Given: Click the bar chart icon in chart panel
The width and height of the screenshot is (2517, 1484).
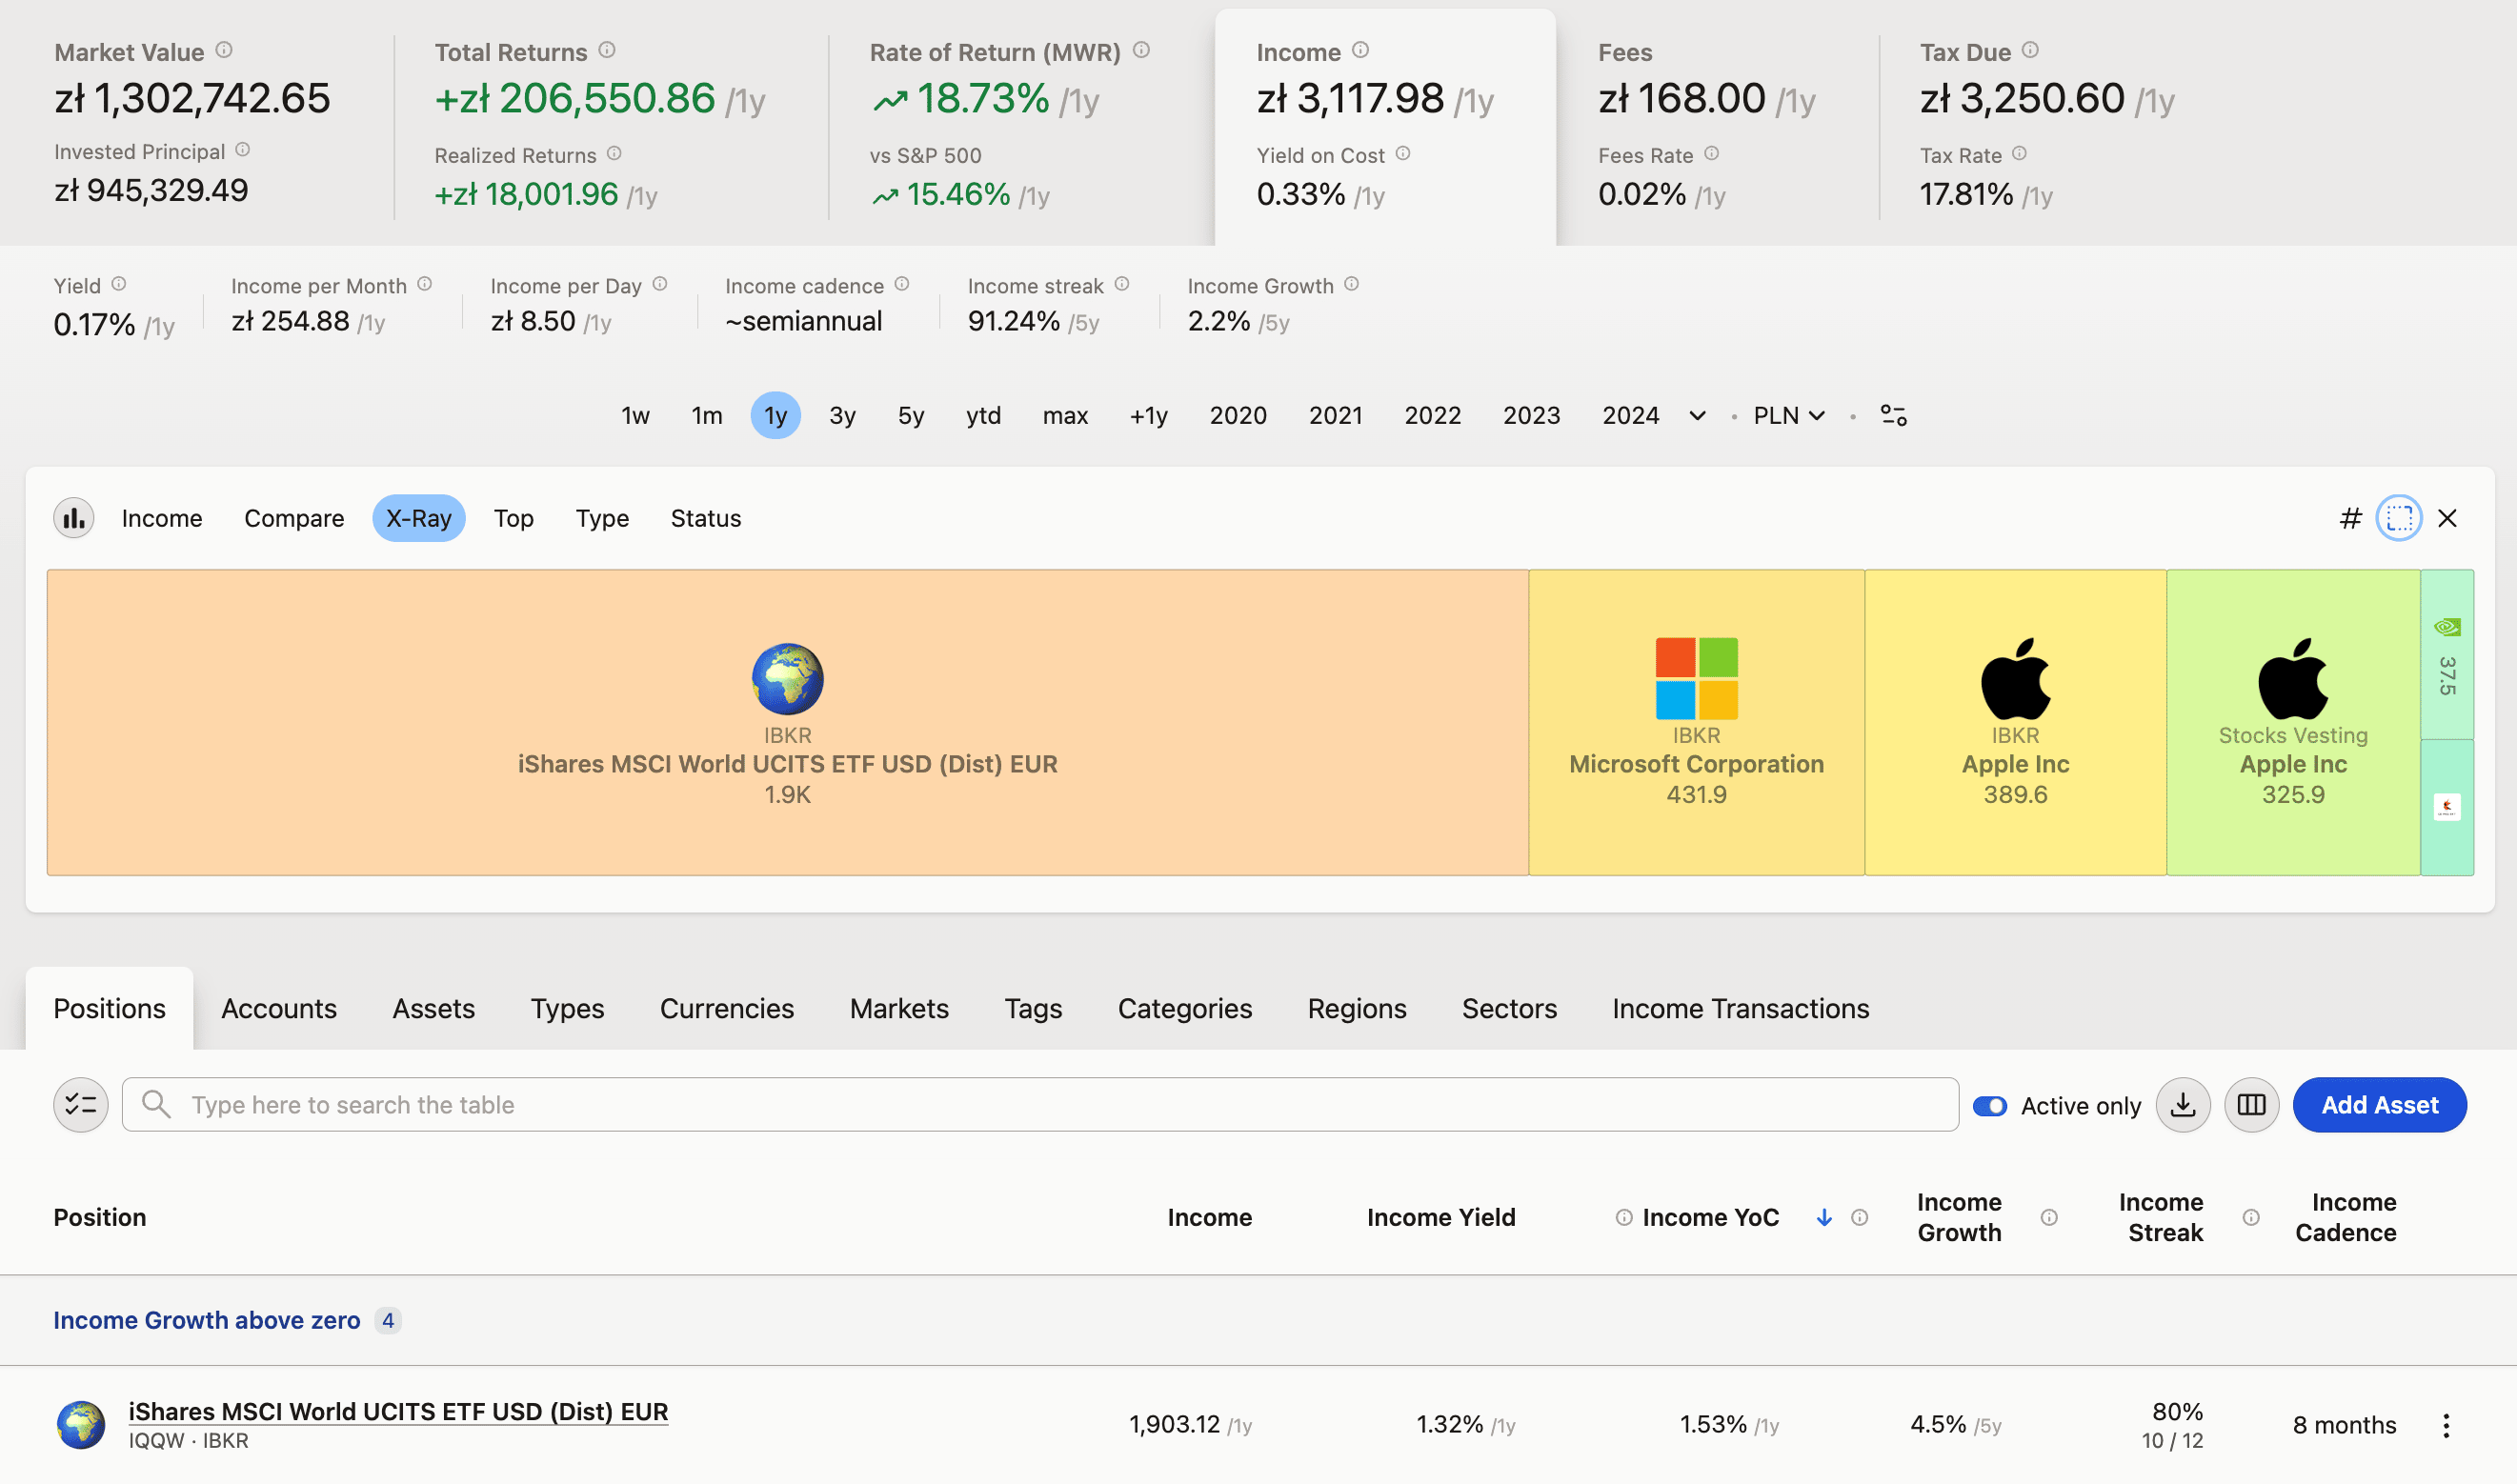Looking at the screenshot, I should pyautogui.click(x=74, y=518).
